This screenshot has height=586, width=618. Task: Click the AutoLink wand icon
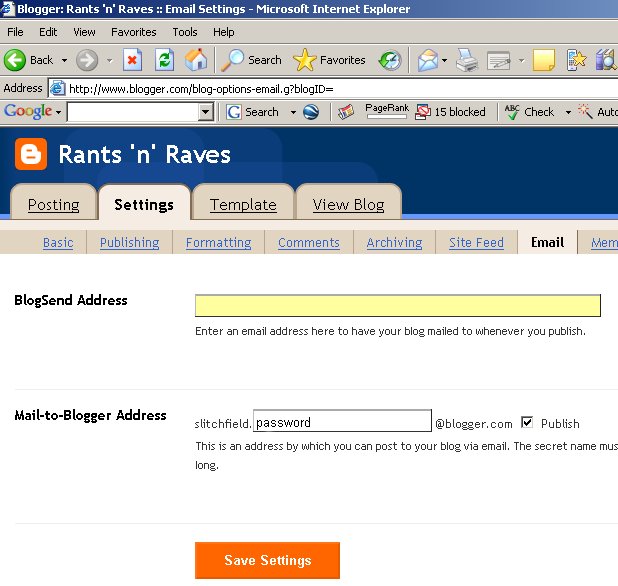click(x=585, y=111)
